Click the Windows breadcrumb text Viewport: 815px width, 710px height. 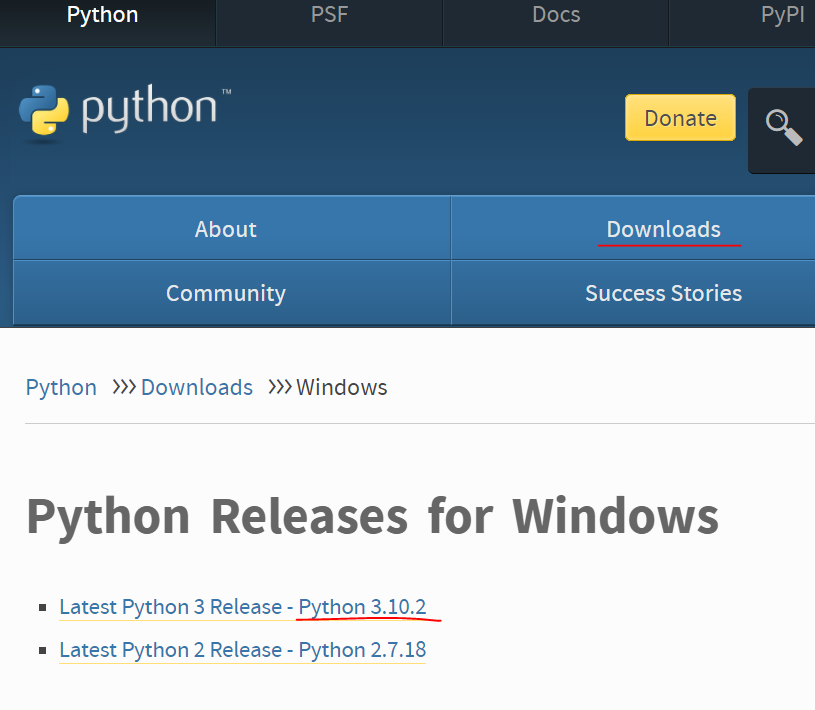point(341,388)
